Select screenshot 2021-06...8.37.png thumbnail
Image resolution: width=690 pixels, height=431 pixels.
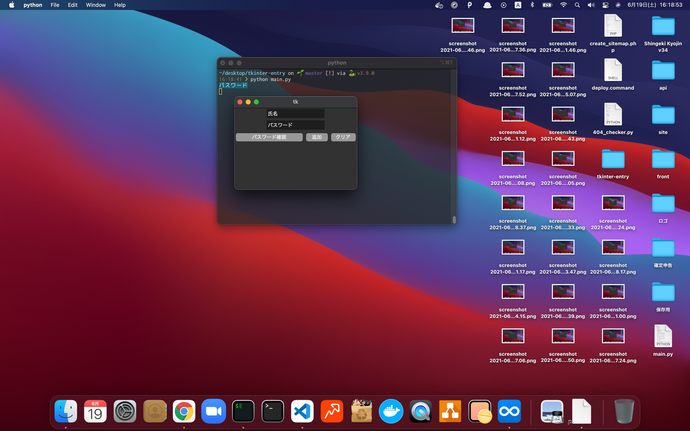513,203
